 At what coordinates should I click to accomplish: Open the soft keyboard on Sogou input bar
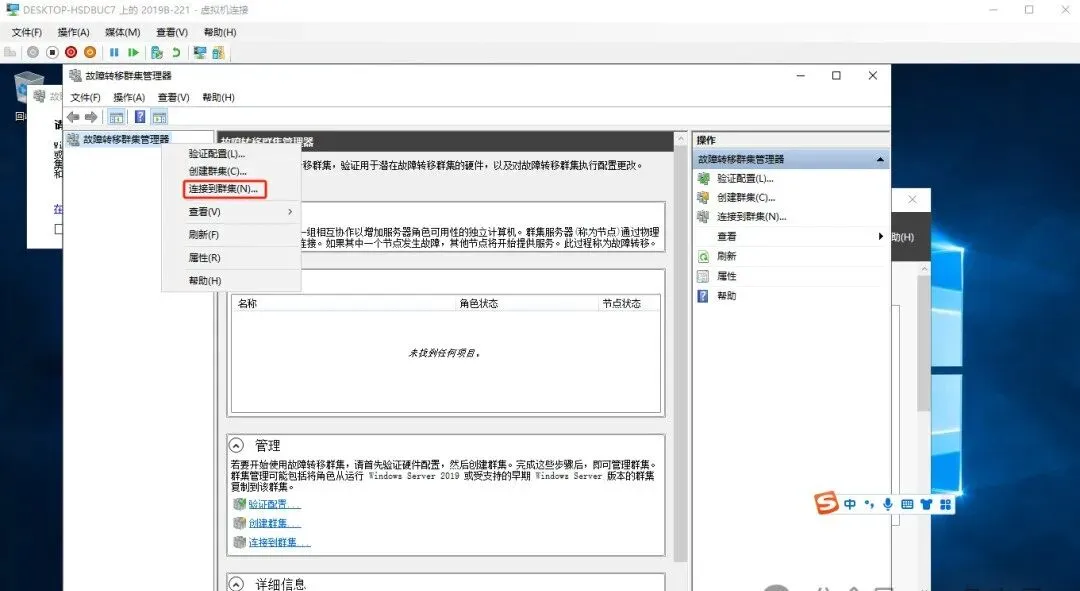(x=908, y=504)
